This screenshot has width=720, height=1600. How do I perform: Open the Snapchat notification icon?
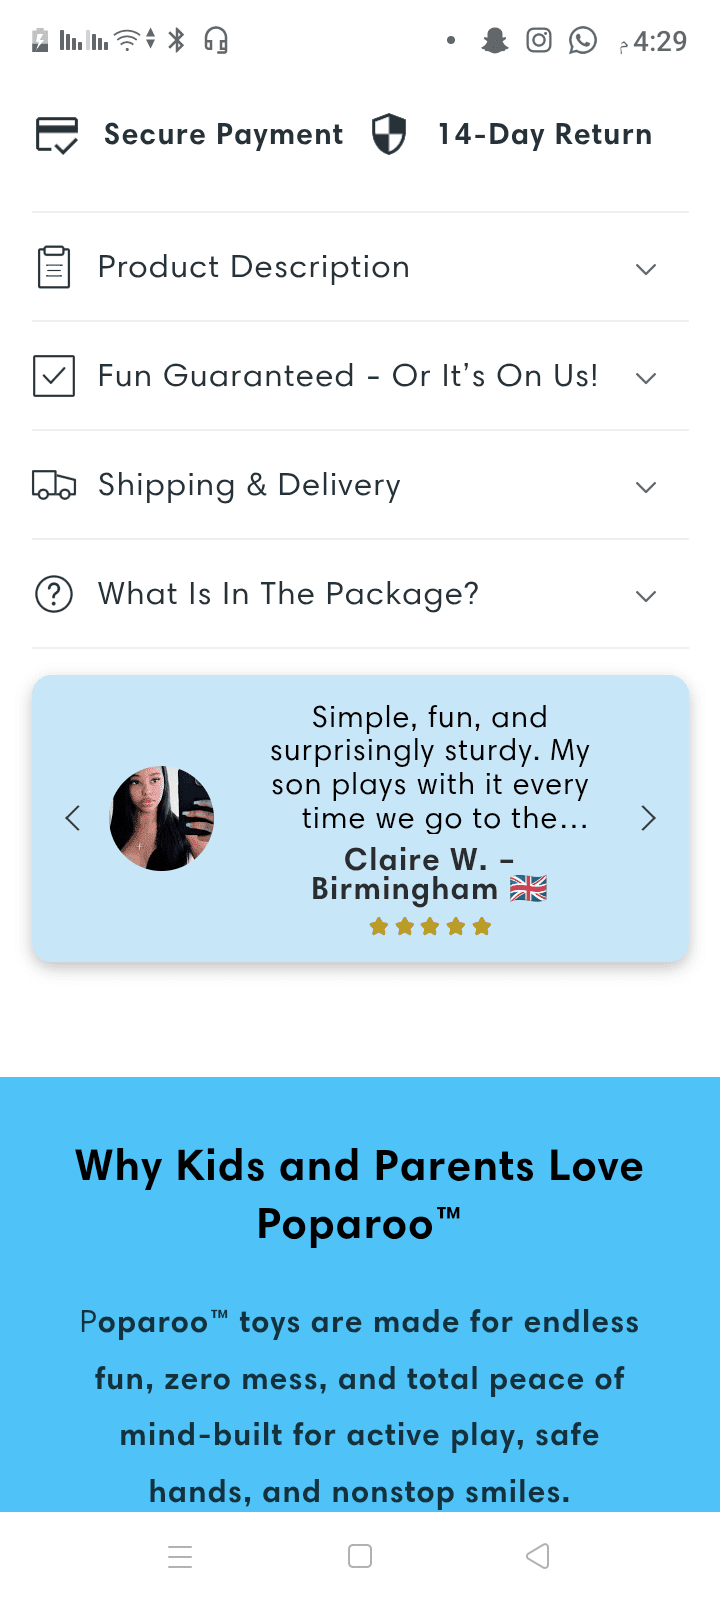(495, 41)
